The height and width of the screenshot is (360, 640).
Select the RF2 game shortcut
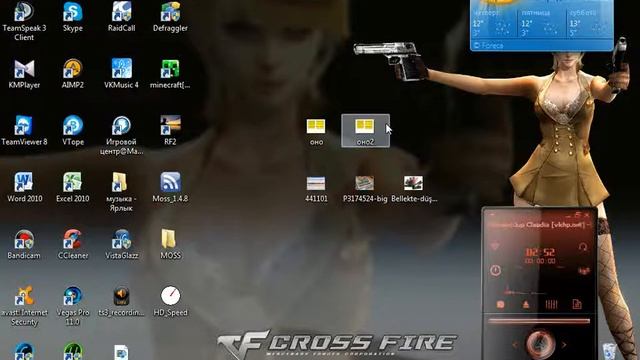(x=170, y=131)
